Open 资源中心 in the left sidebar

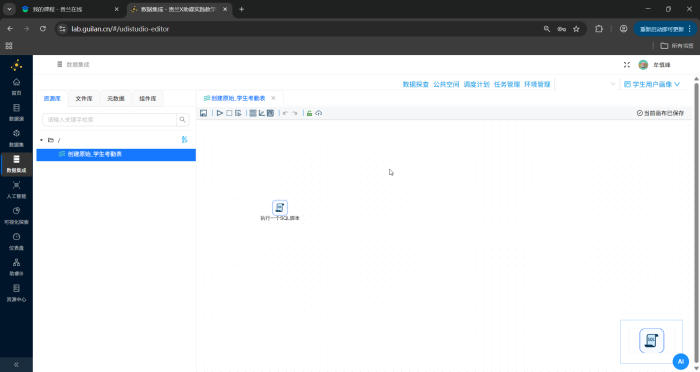click(17, 293)
